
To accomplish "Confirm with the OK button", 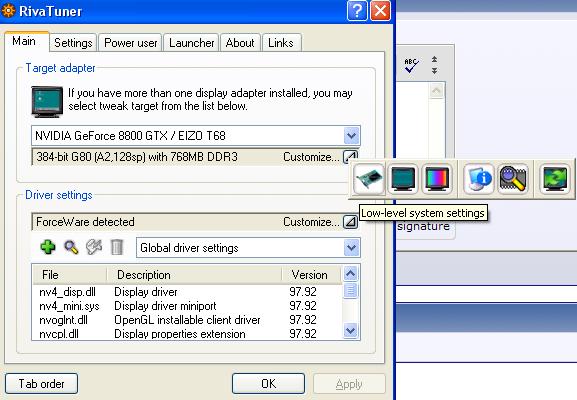I will tap(268, 383).
